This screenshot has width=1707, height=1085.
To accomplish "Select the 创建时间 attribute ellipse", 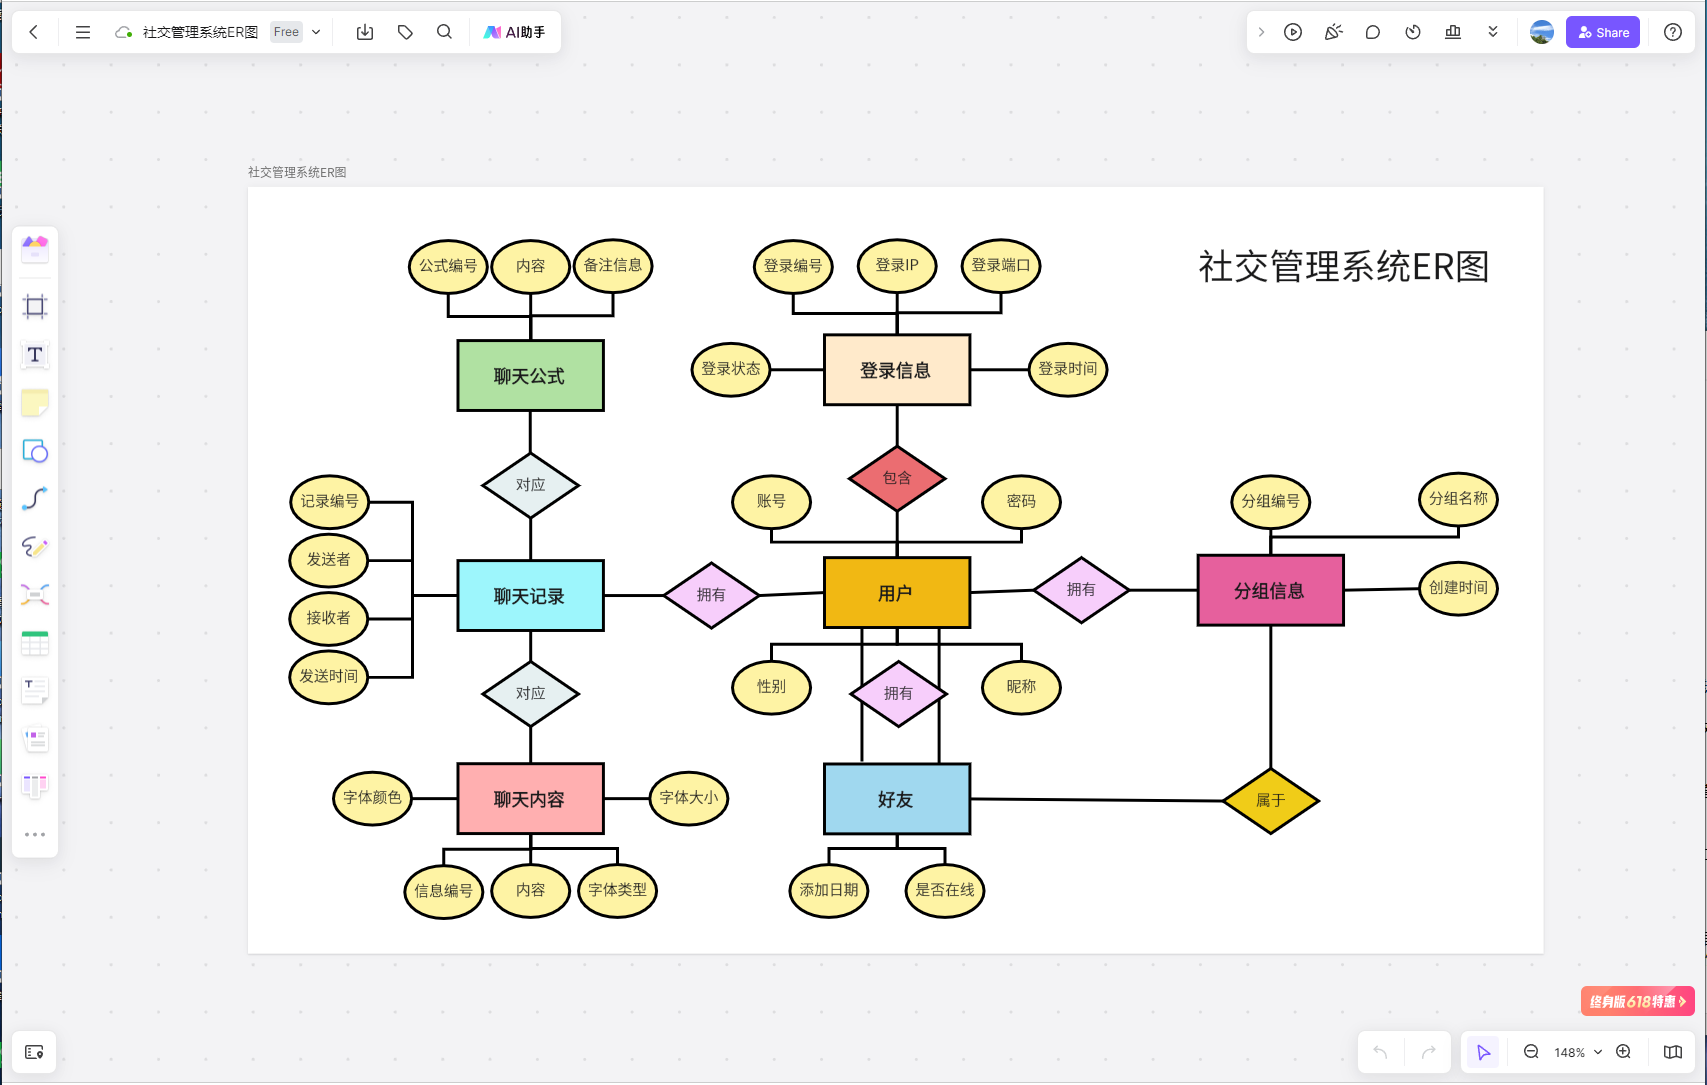I will coord(1458,588).
